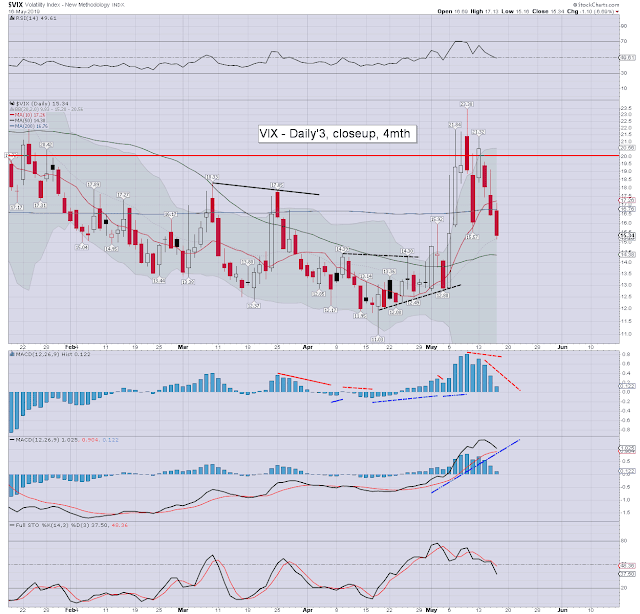Click the RSI 70 overbought axis label
Image resolution: width=640 pixels, height=614 pixels.
click(624, 41)
